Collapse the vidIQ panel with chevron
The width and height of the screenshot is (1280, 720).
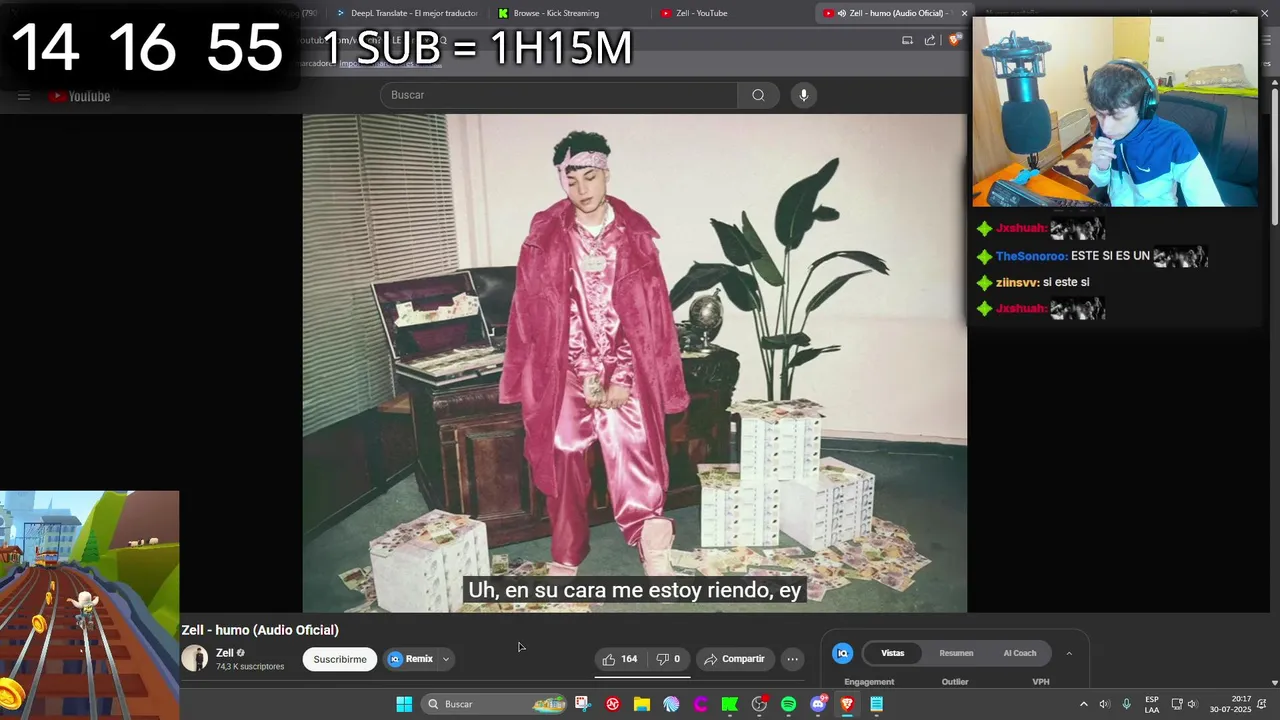tap(1069, 653)
